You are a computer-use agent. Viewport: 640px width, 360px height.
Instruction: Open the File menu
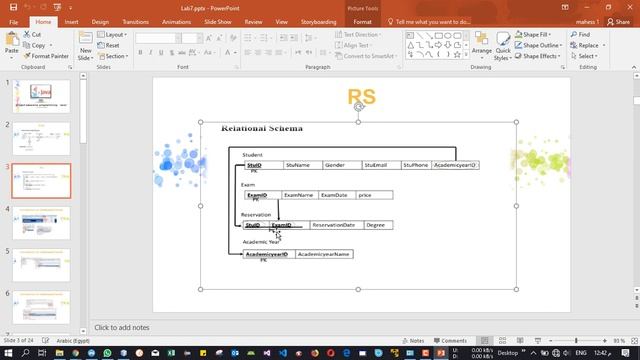pos(13,22)
